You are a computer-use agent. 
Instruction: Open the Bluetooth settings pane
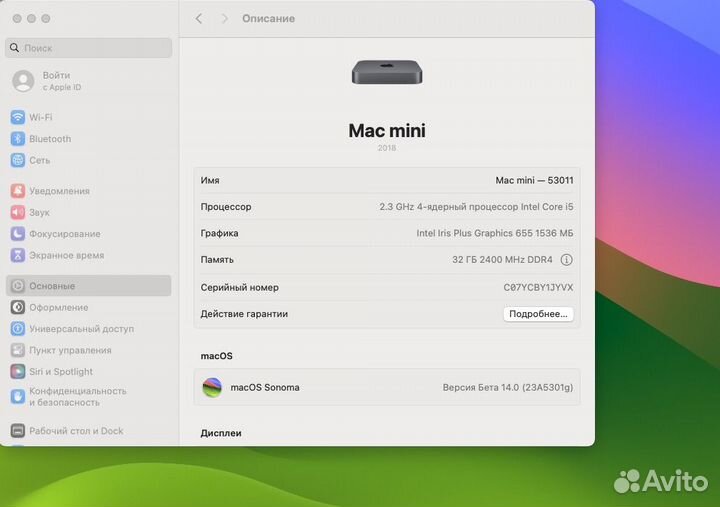click(89, 139)
